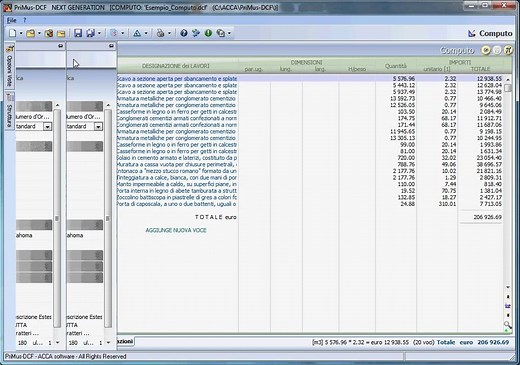Expand the Print dropdown arrow

[x=169, y=33]
